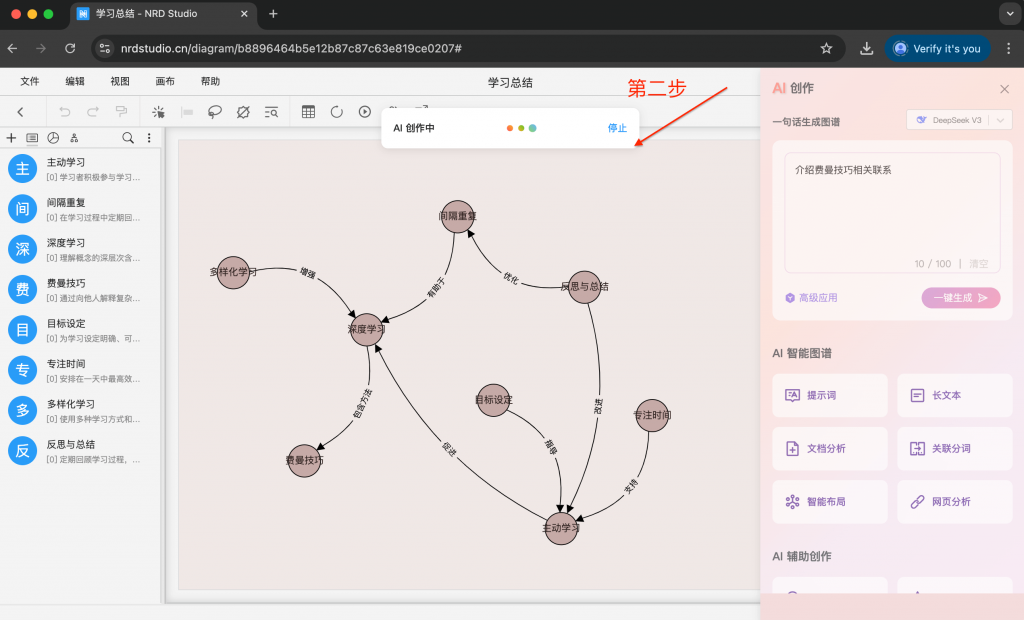
Task: Click the play button icon in toolbar
Action: [364, 112]
